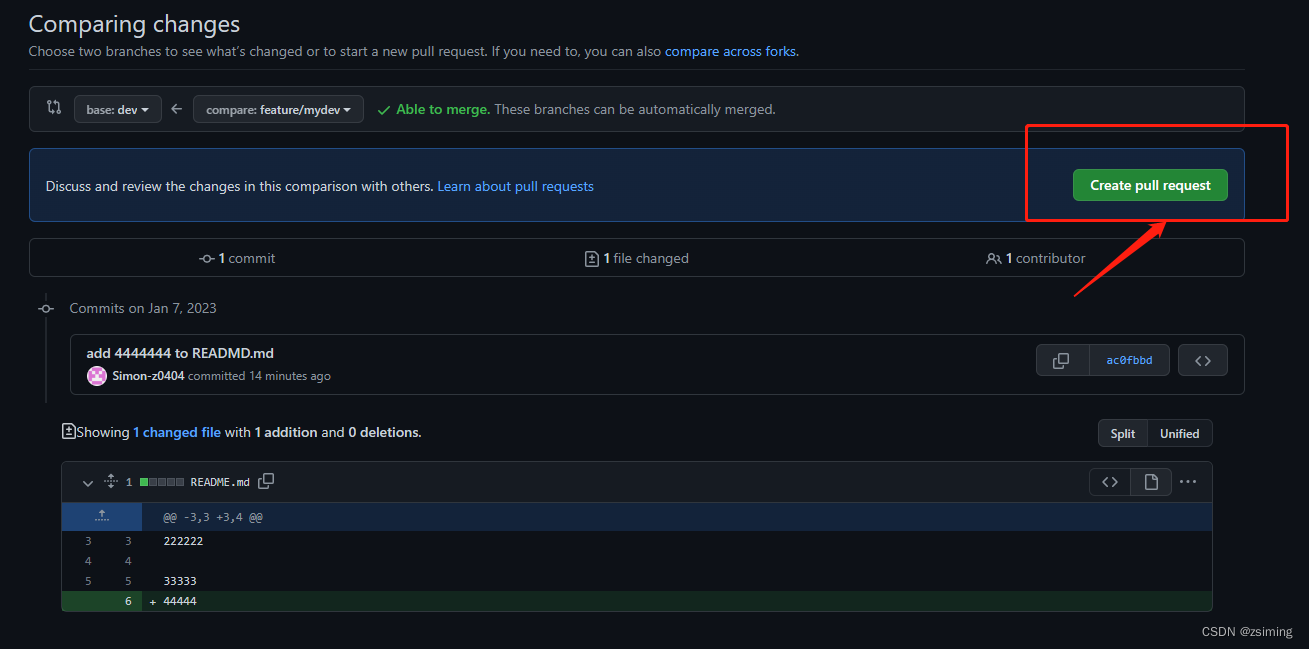Expand hidden lines above the diff hunk
This screenshot has width=1309, height=649.
click(x=101, y=517)
